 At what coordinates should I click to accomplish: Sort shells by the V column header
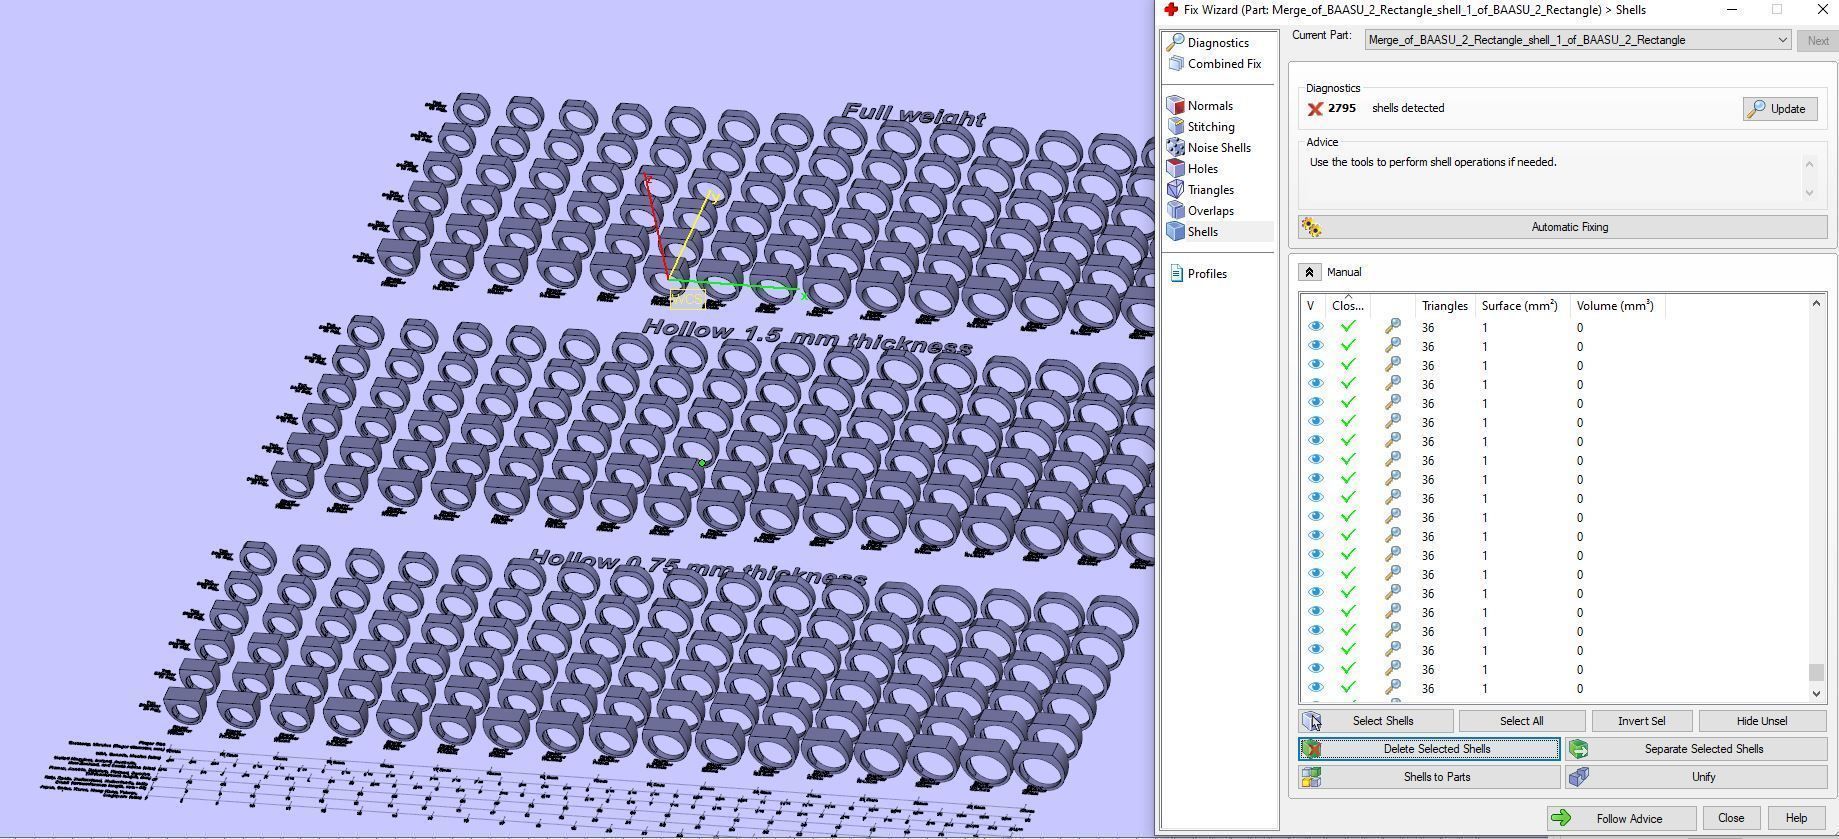(x=1313, y=306)
